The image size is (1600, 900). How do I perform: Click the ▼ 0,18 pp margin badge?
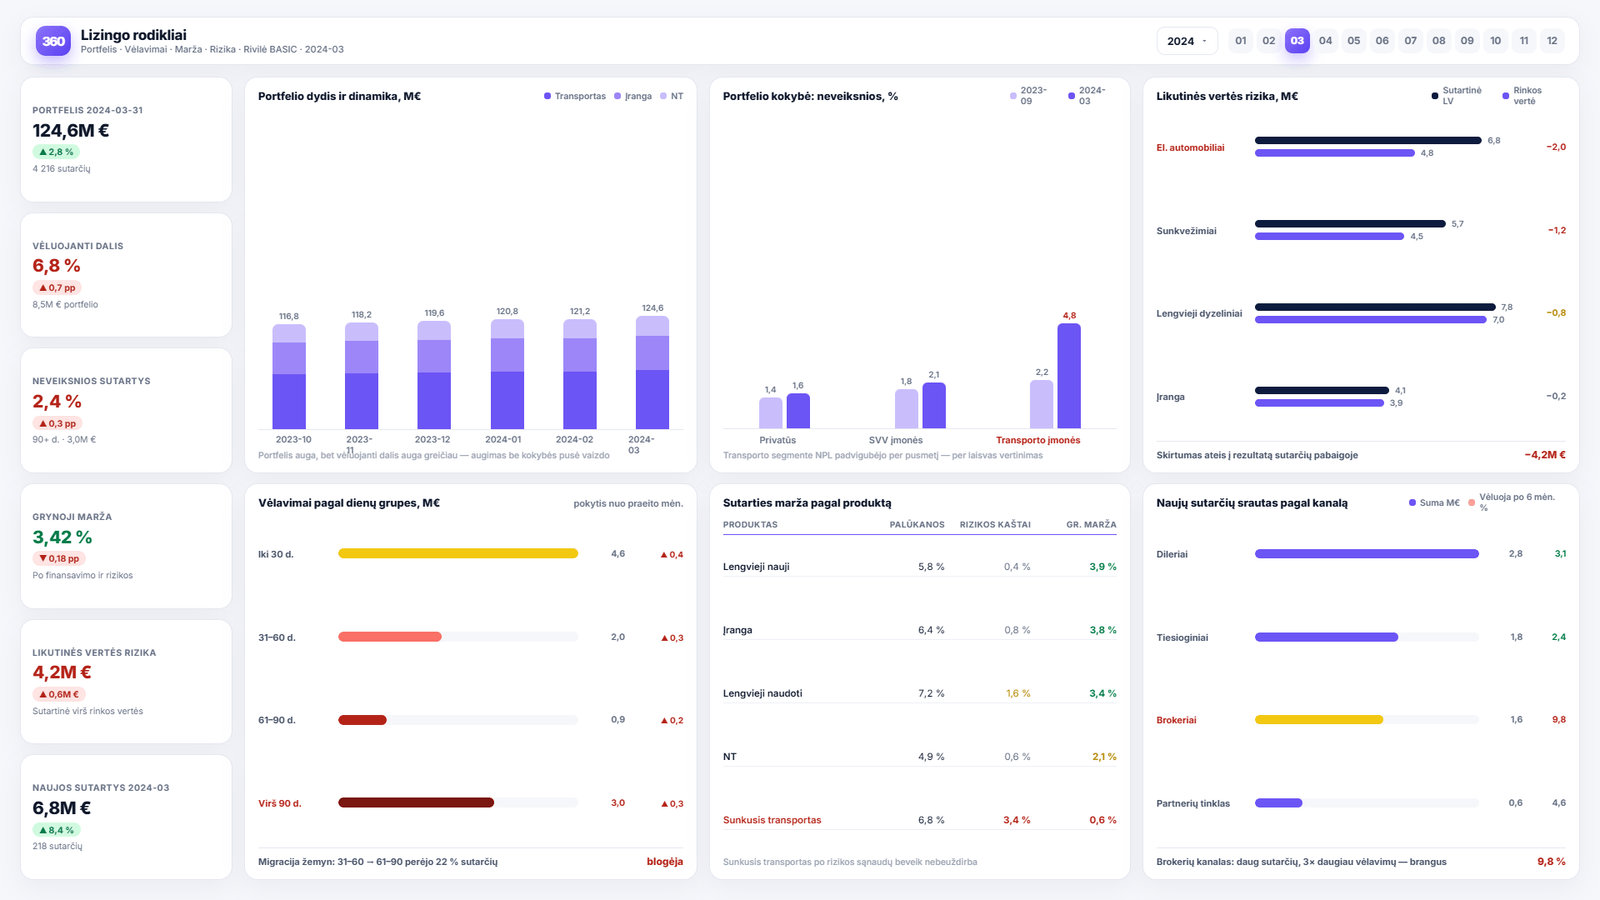59,559
